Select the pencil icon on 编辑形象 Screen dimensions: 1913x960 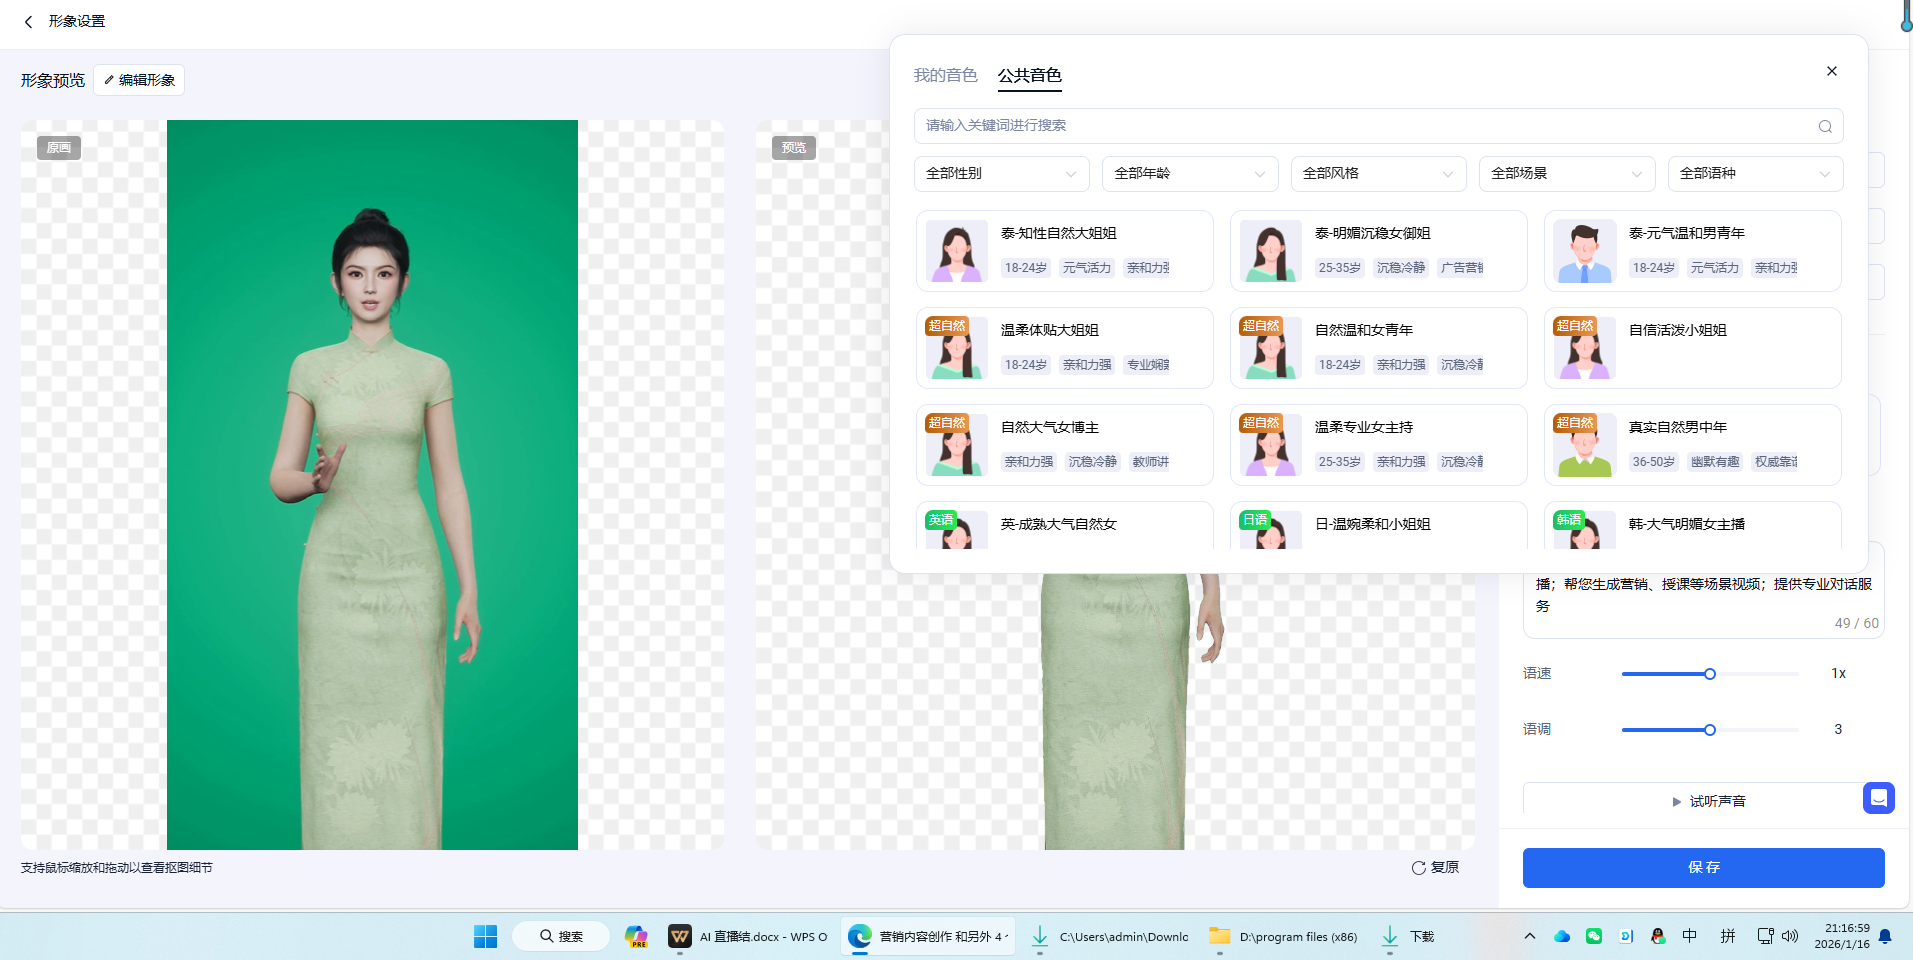coord(108,80)
